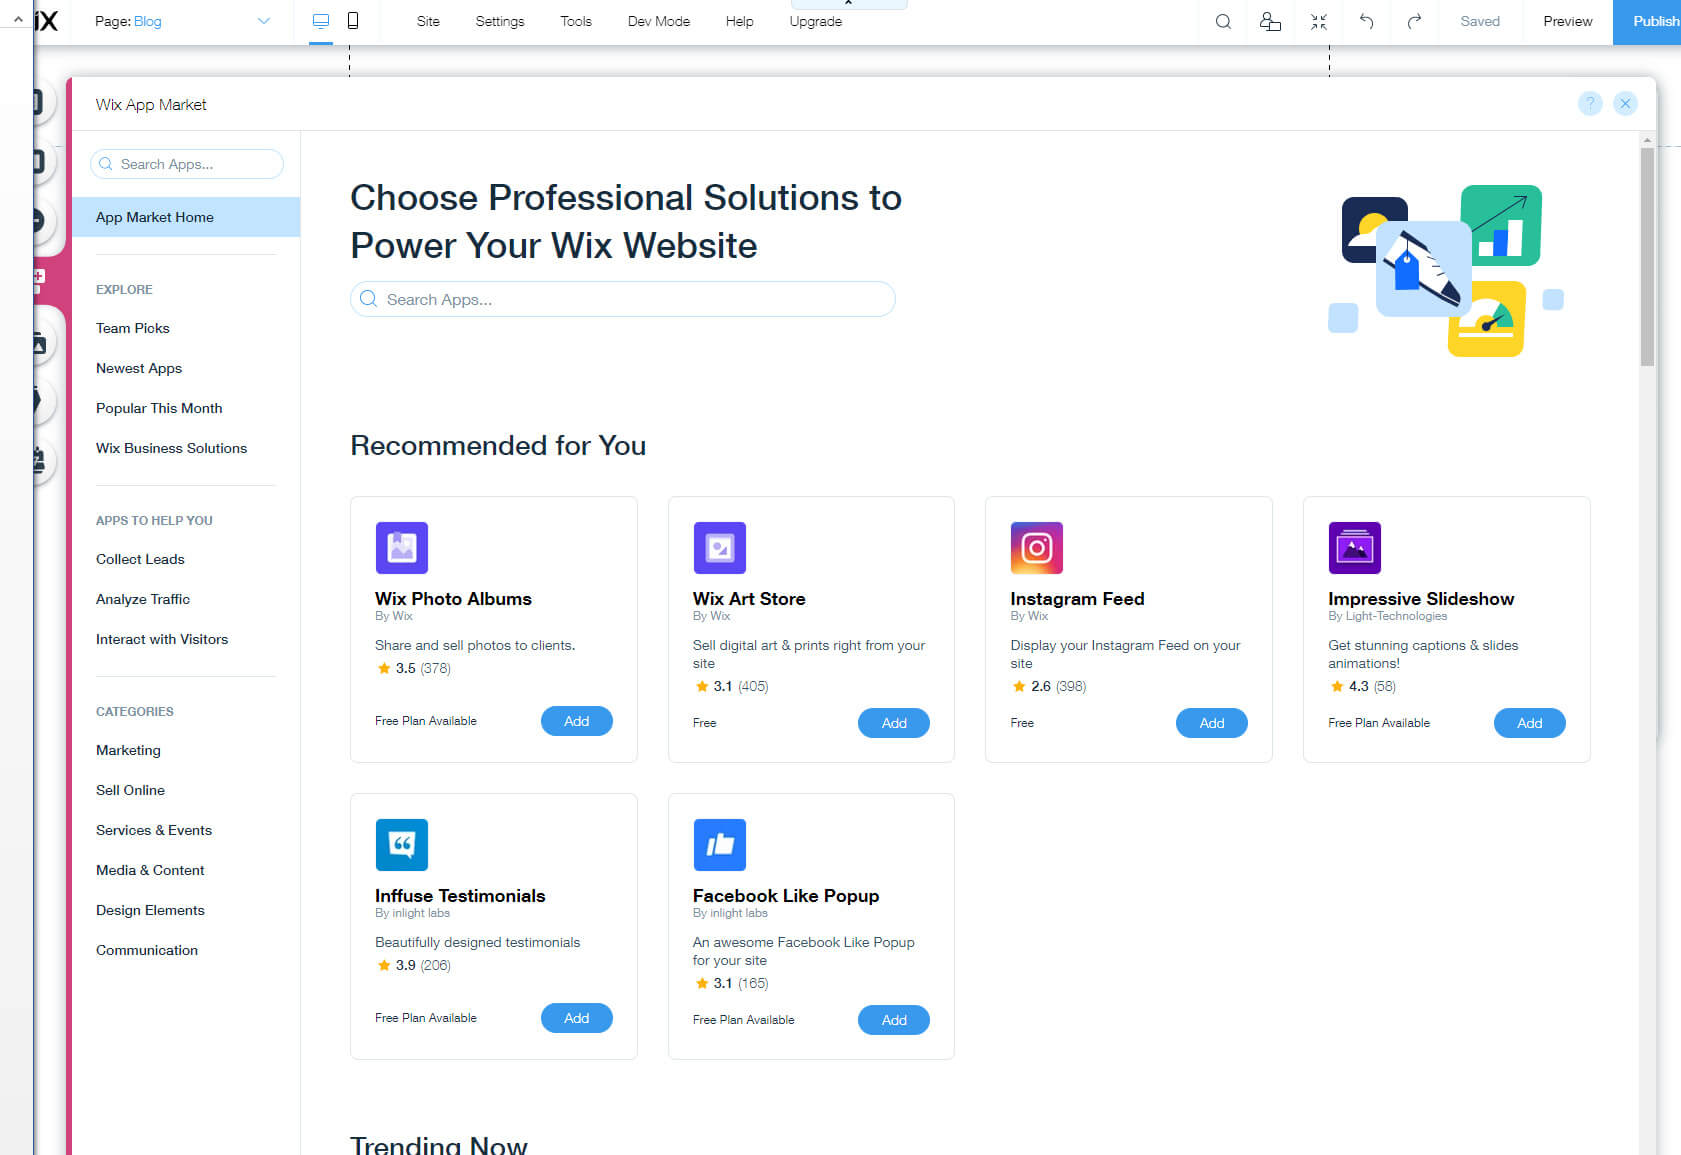Open App Market help question mark icon
Screen dimensions: 1681x1155
click(1590, 103)
